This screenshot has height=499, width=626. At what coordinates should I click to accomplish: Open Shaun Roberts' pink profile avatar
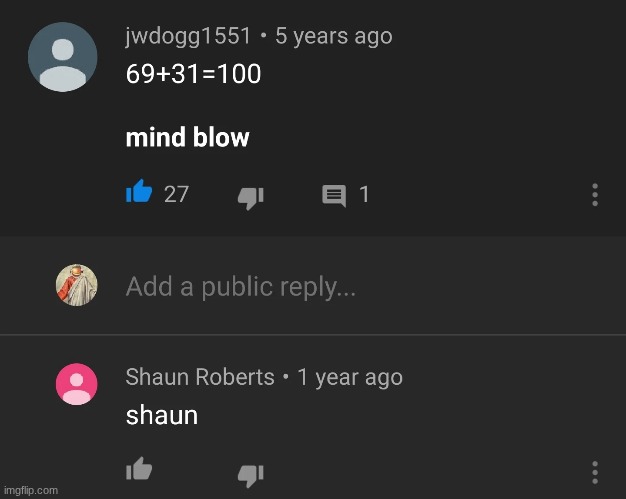point(77,384)
